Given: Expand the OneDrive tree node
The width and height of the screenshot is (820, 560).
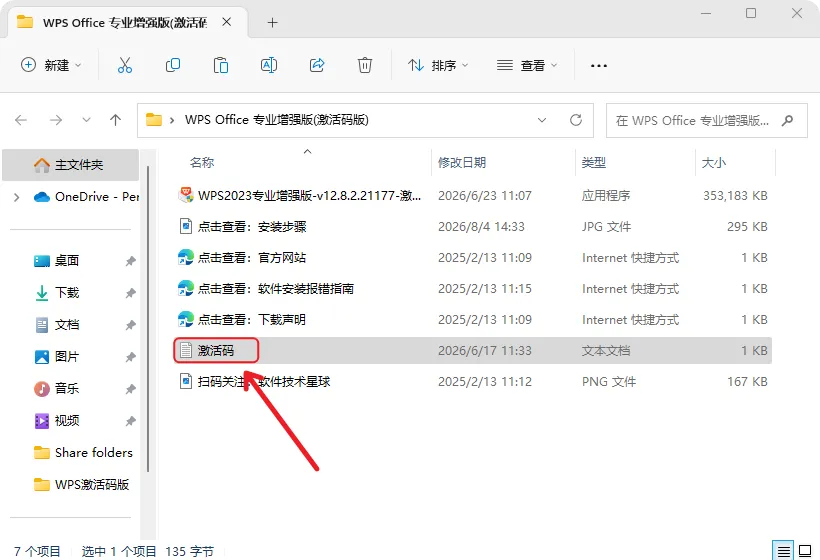Looking at the screenshot, I should [16, 197].
